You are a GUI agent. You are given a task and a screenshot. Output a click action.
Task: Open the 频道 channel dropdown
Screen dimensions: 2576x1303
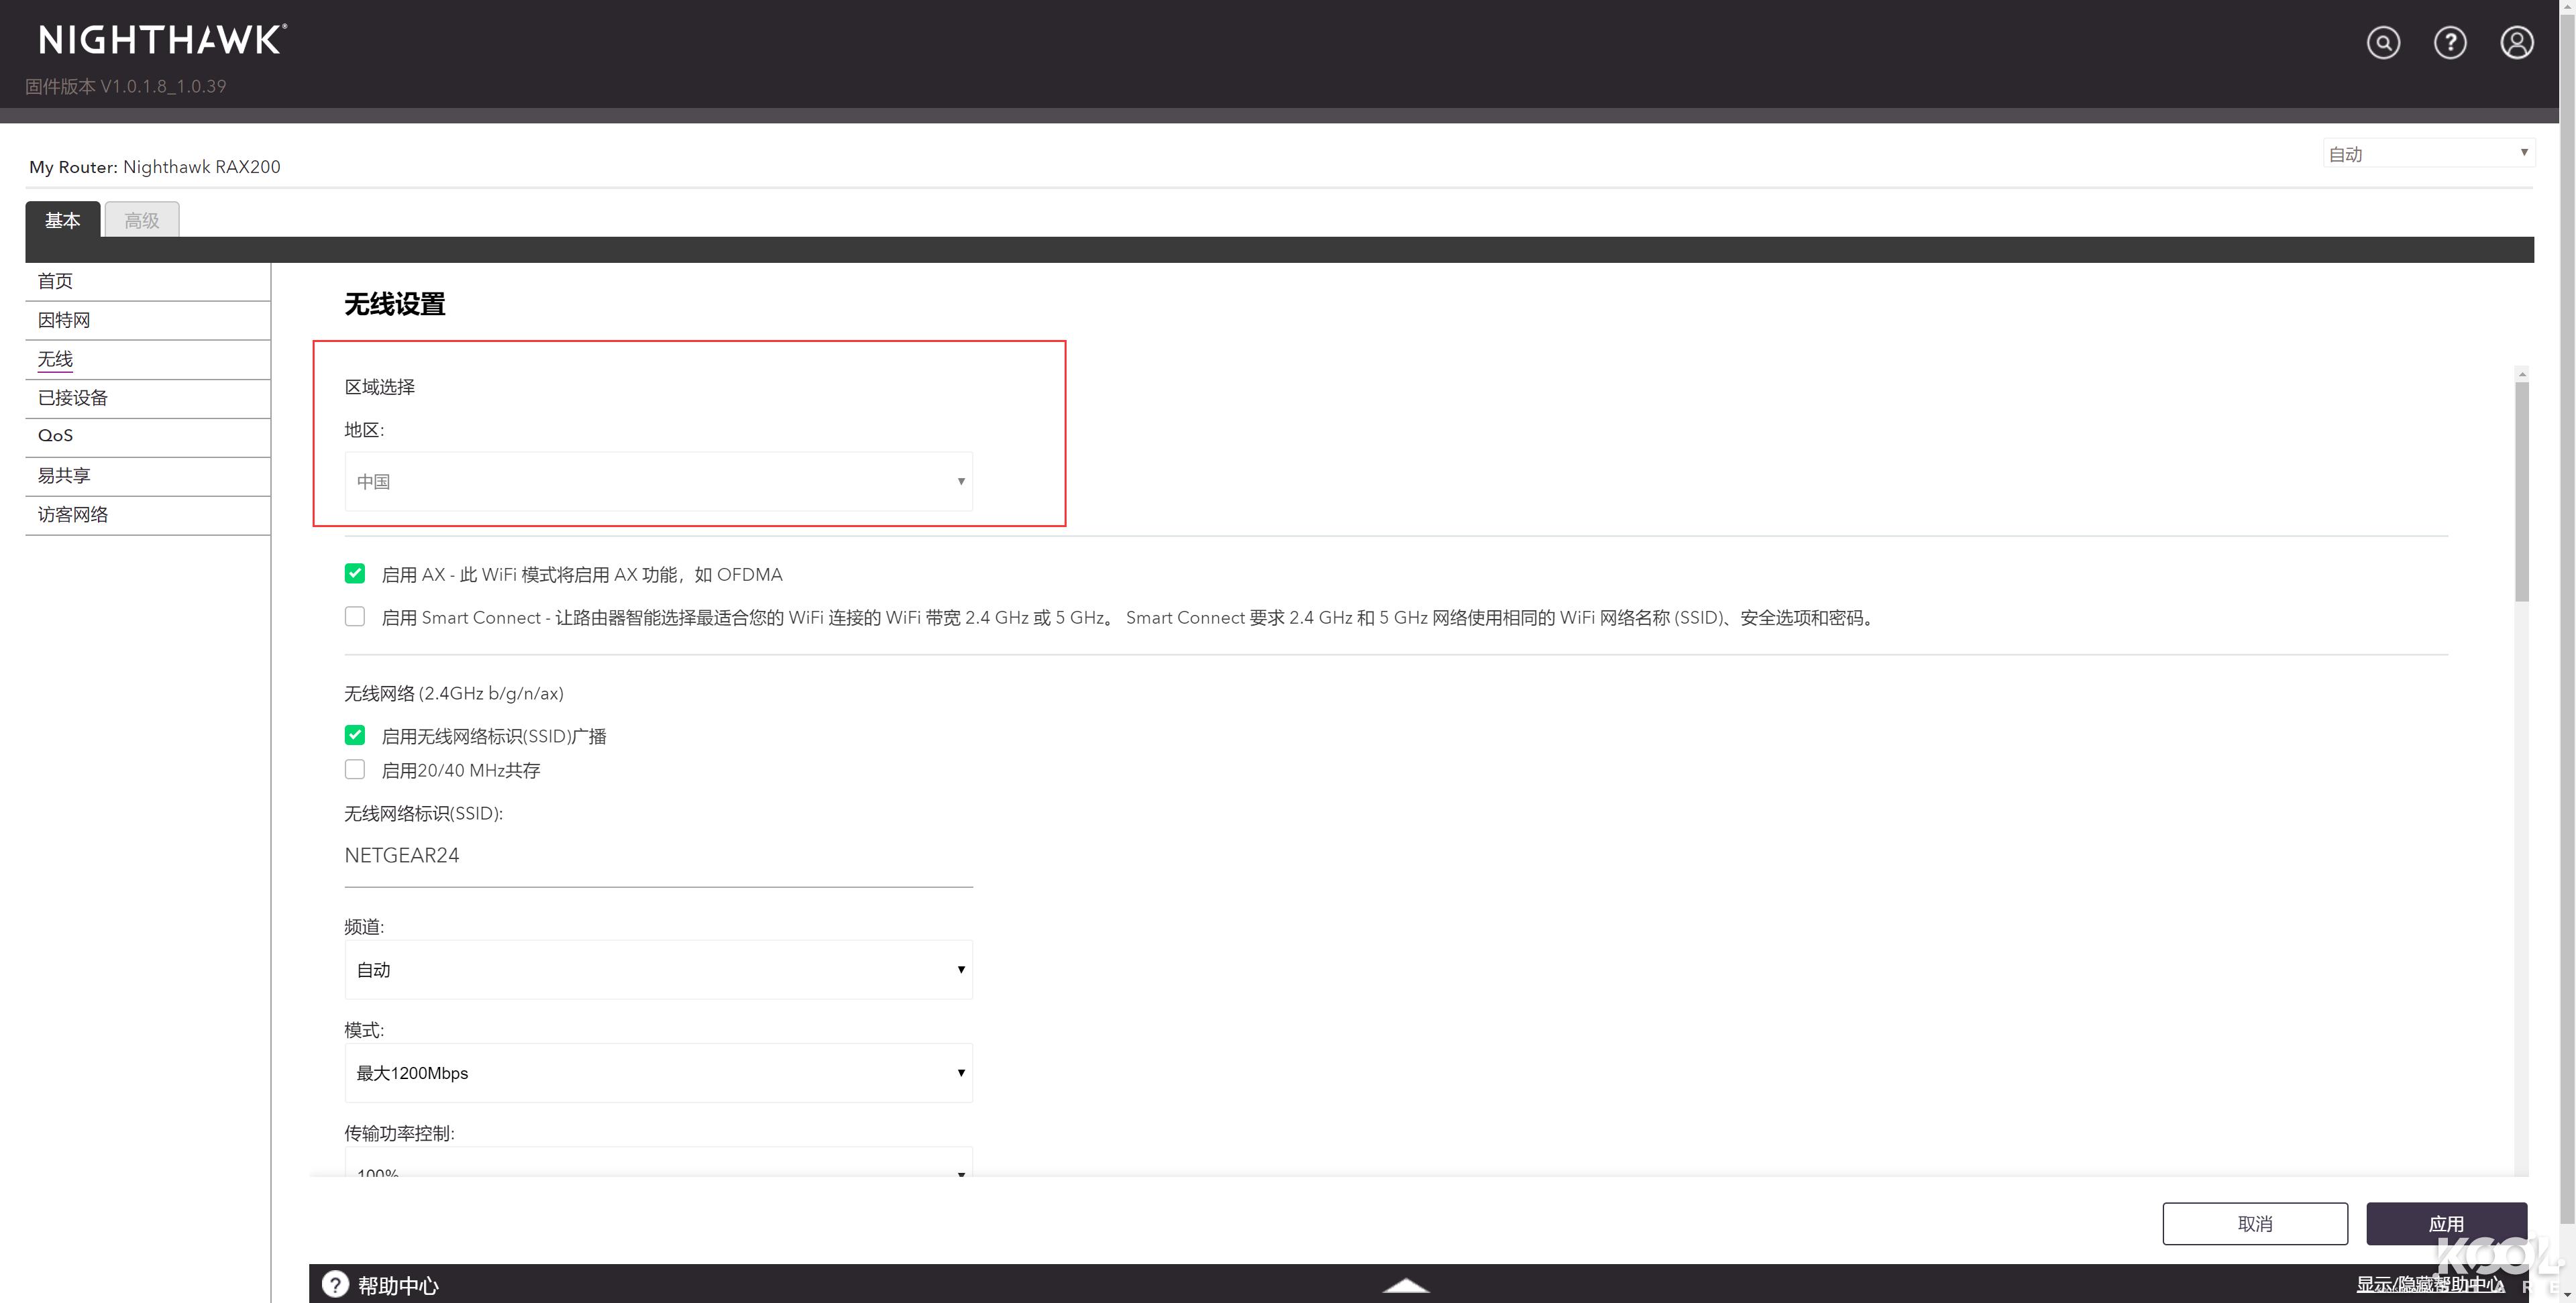pyautogui.click(x=658, y=969)
